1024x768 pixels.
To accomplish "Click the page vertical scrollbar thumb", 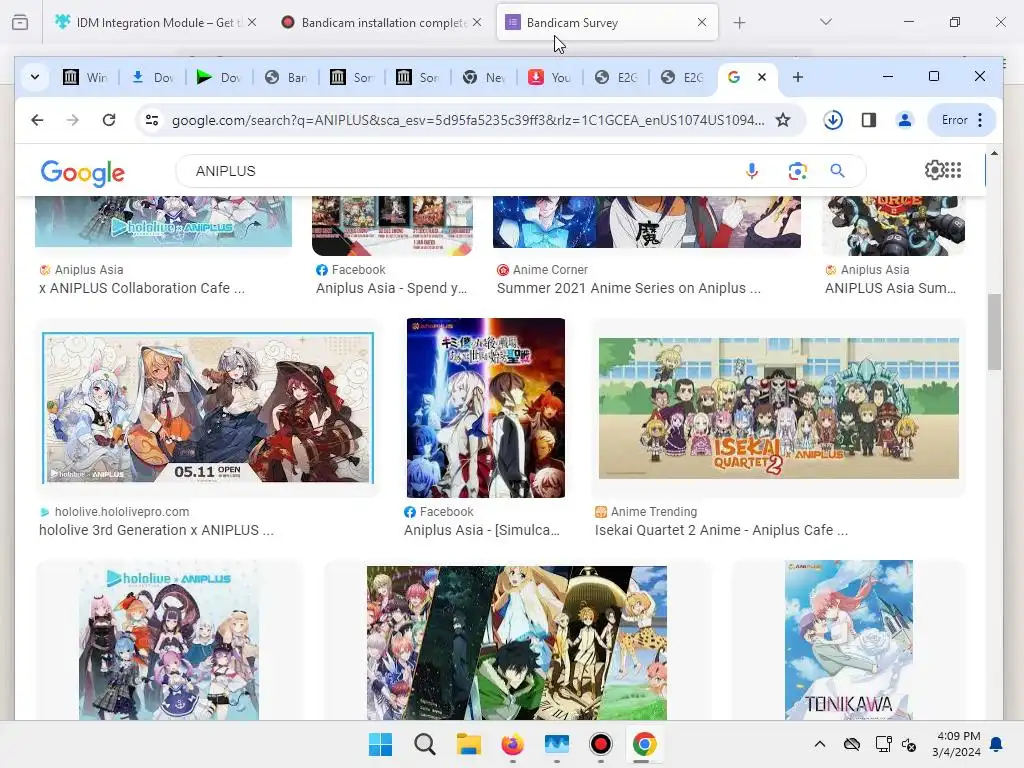I will click(x=994, y=332).
